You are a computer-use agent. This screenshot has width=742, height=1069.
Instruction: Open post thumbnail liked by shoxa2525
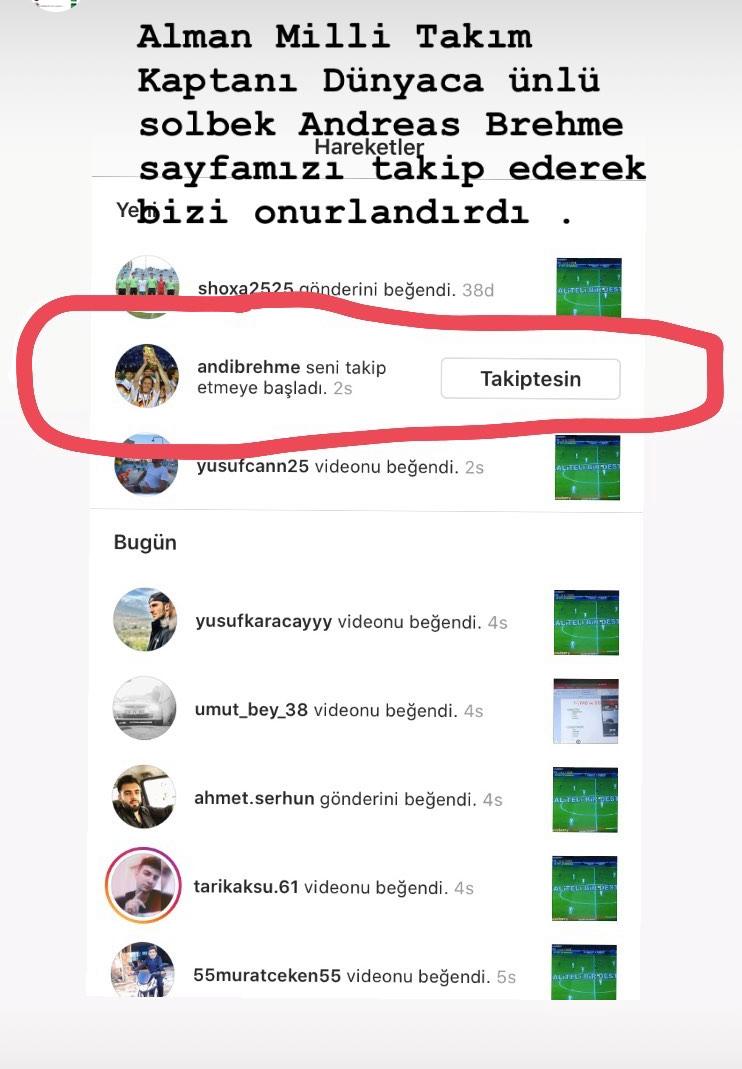tap(589, 287)
